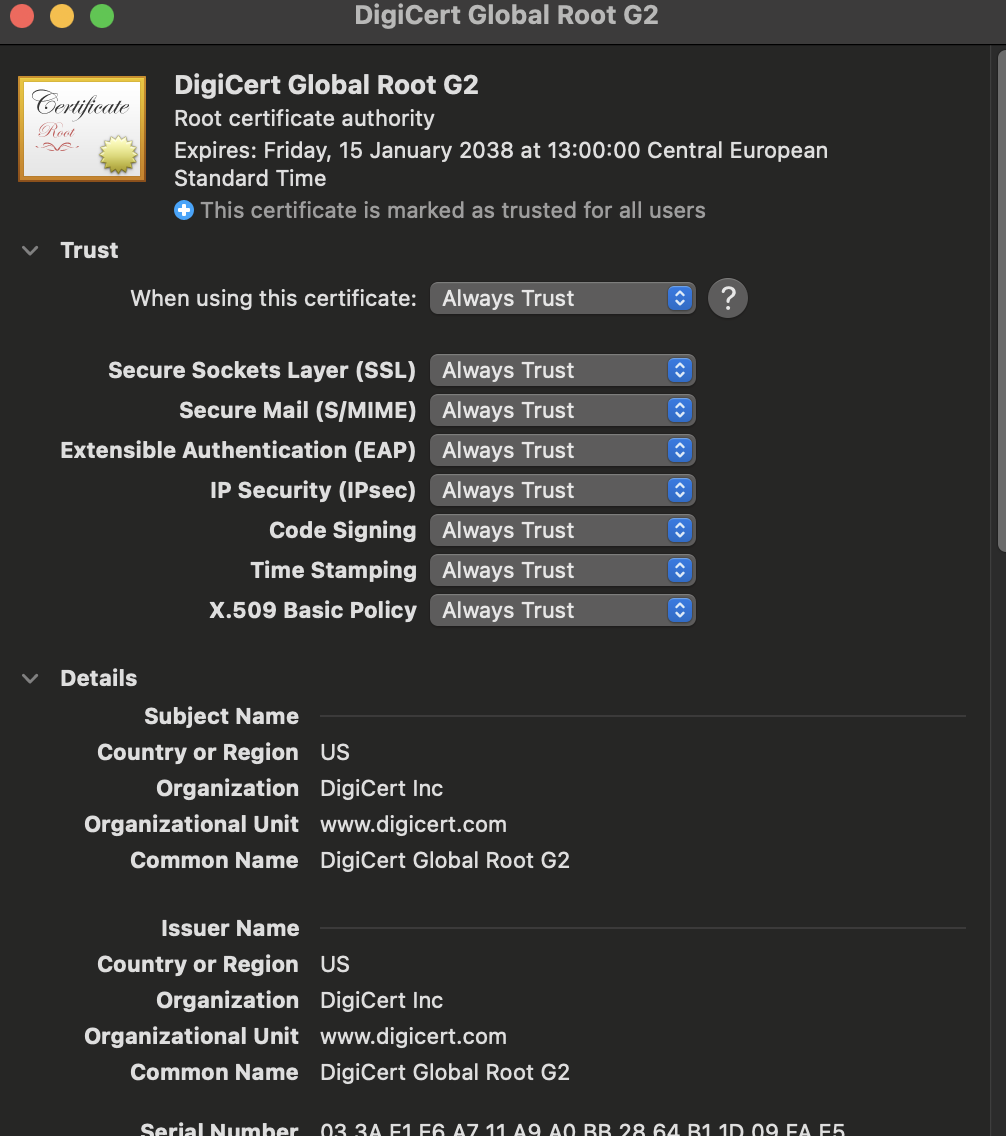
Task: Open the Time Stamping trust dropdown
Action: 562,570
